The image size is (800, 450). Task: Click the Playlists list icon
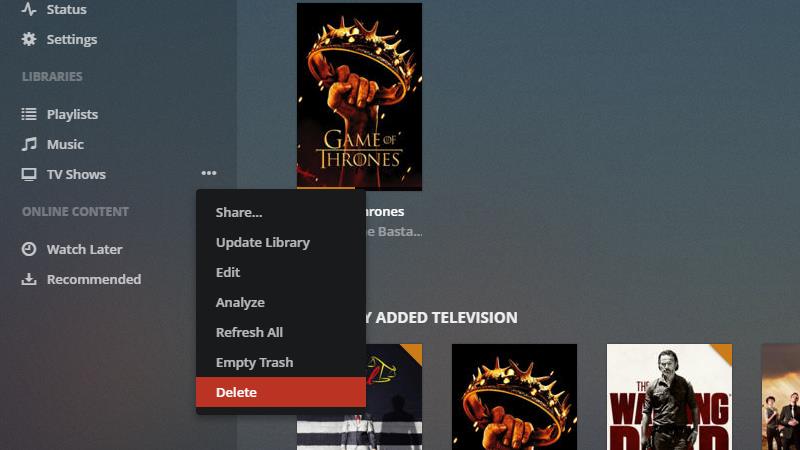coord(29,114)
